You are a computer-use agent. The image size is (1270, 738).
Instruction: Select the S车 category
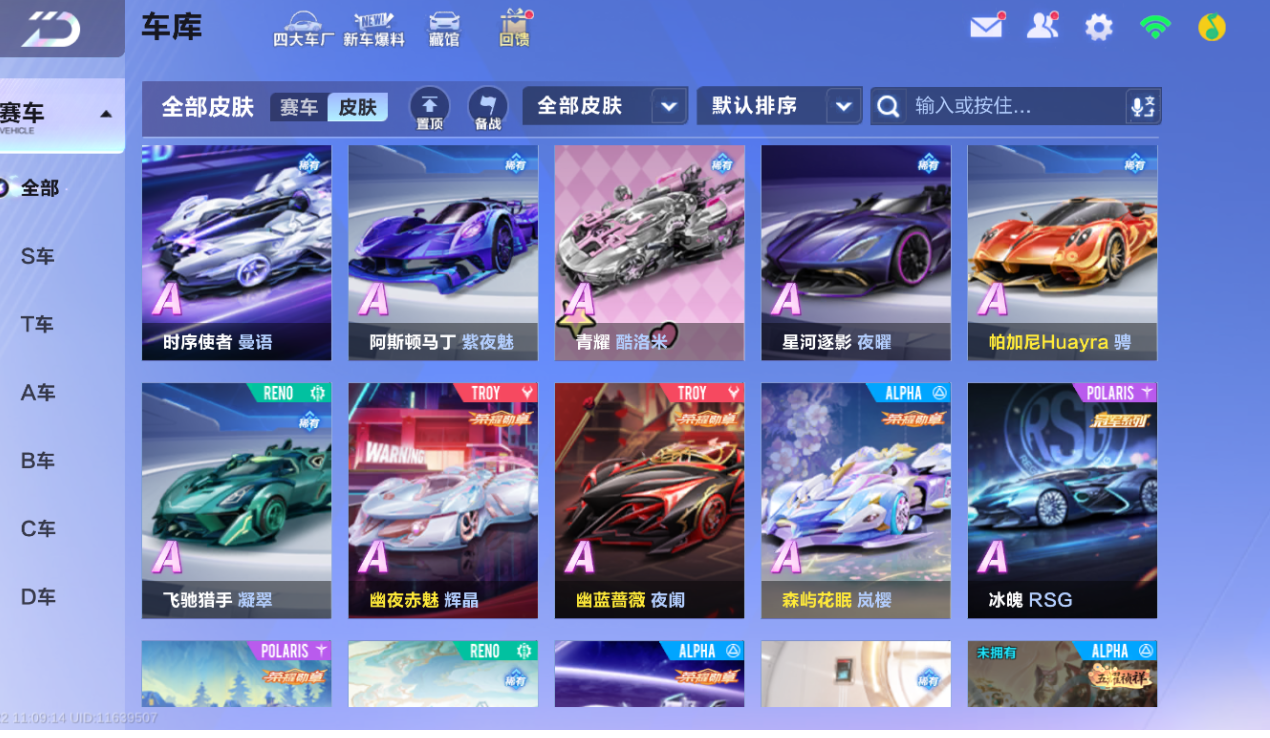point(38,257)
